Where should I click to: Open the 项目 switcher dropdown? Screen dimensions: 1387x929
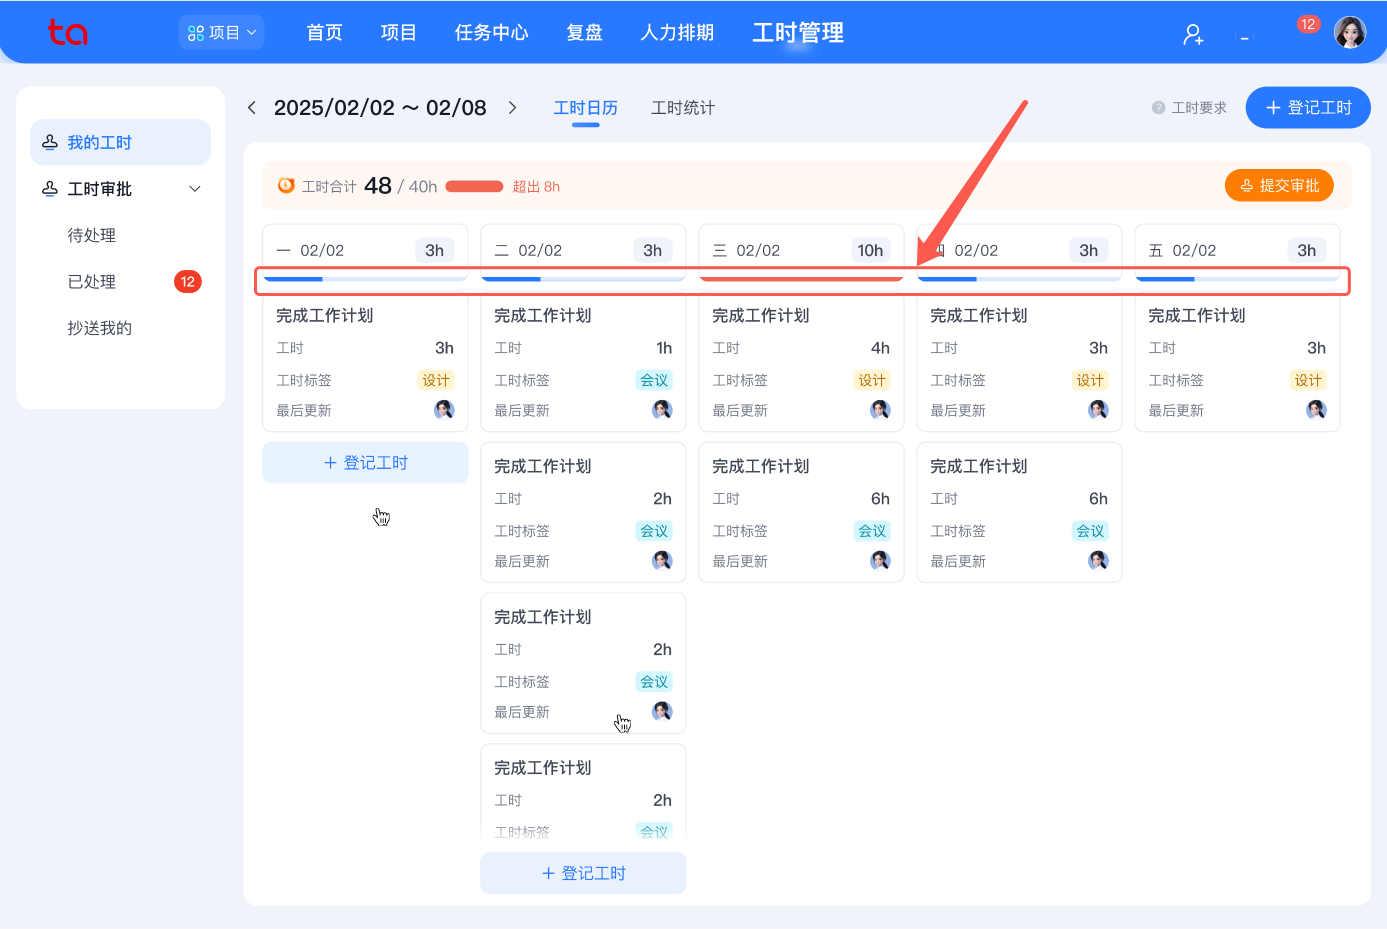[x=222, y=32]
